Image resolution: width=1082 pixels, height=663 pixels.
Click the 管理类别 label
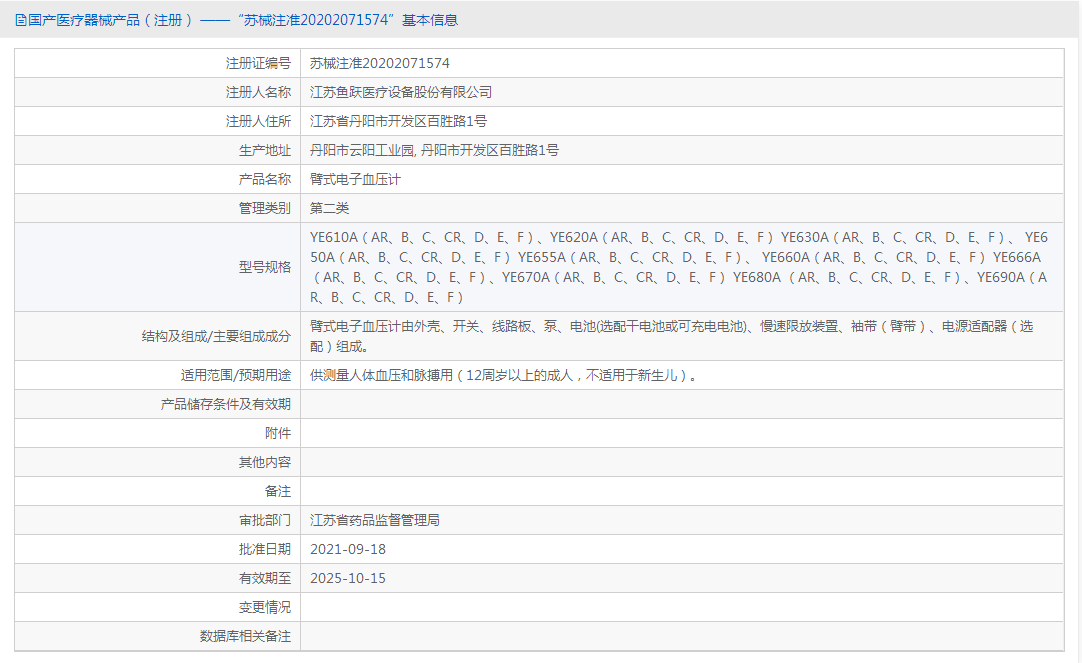(x=265, y=208)
